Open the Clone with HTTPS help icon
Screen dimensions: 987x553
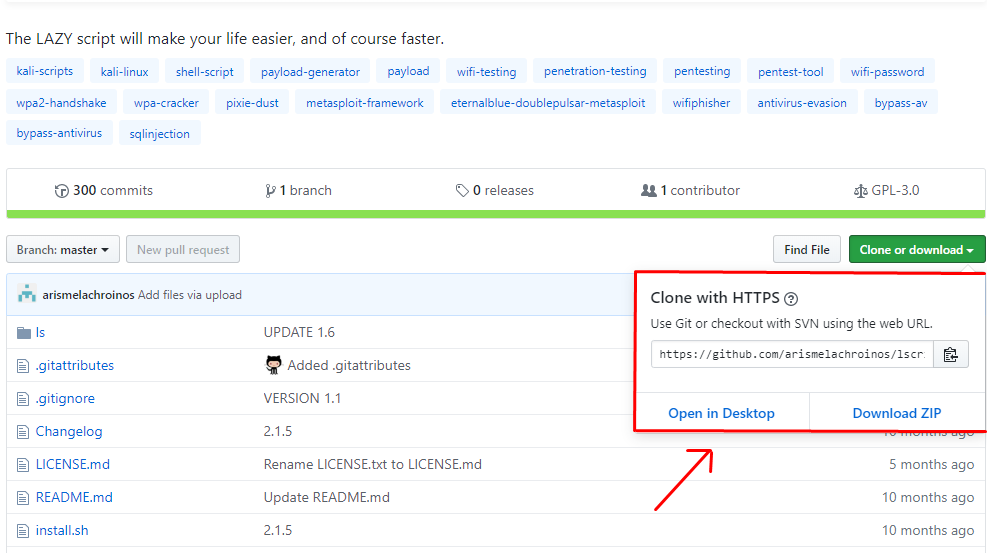pyautogui.click(x=791, y=299)
